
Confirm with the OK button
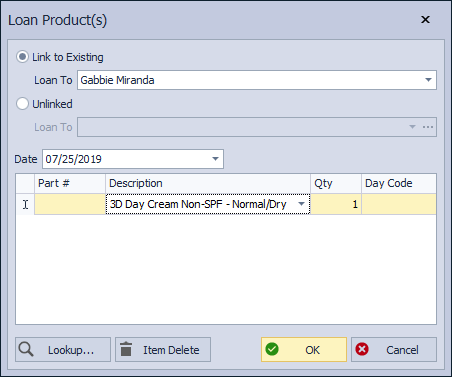(x=304, y=350)
